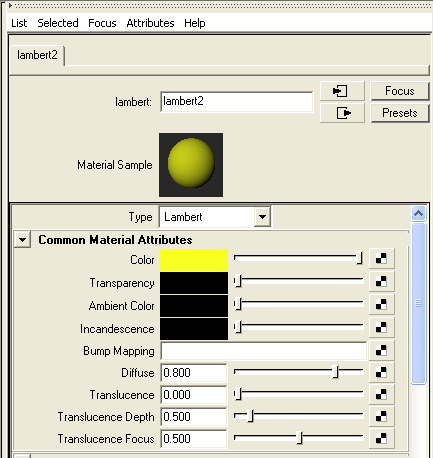The width and height of the screenshot is (433, 458).
Task: Click checker map button for Transparency
Action: 382,282
